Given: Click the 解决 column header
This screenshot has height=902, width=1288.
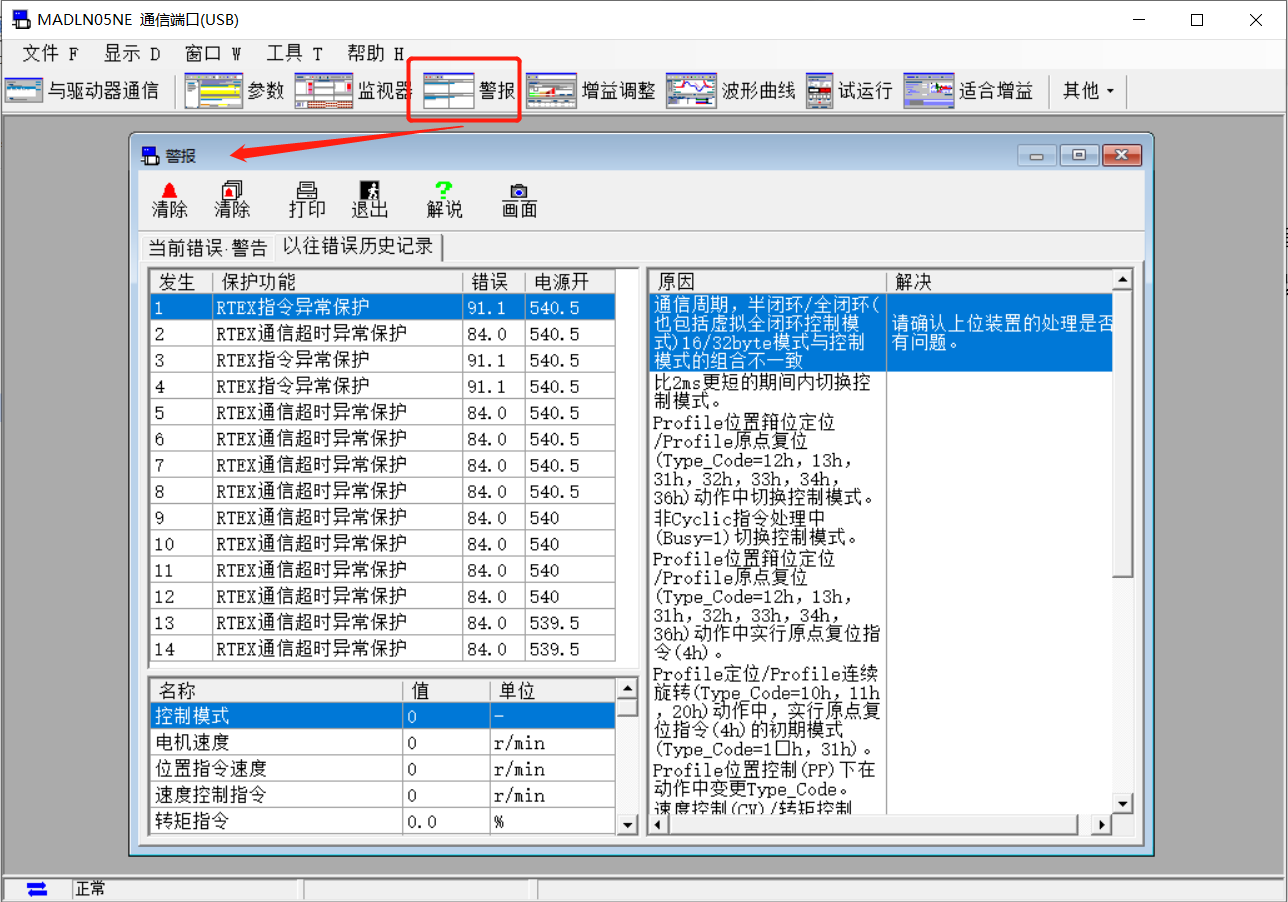Looking at the screenshot, I should tap(999, 282).
